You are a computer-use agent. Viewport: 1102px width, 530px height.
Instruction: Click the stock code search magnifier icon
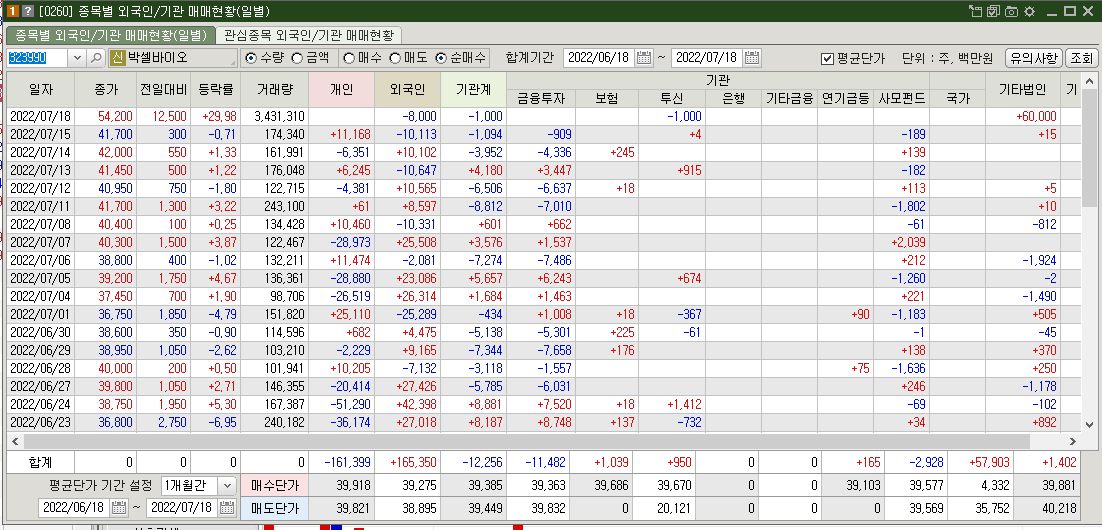[96, 58]
